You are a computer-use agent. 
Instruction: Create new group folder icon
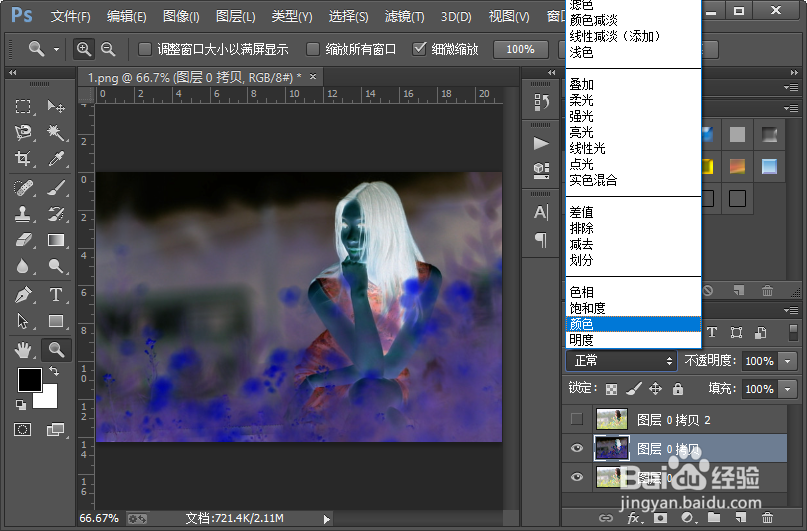click(x=714, y=518)
